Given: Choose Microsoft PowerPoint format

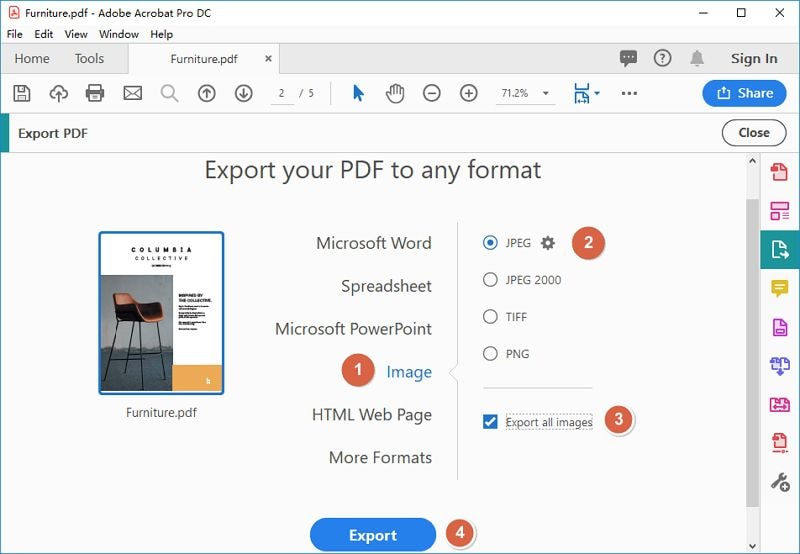Looking at the screenshot, I should click(x=353, y=329).
